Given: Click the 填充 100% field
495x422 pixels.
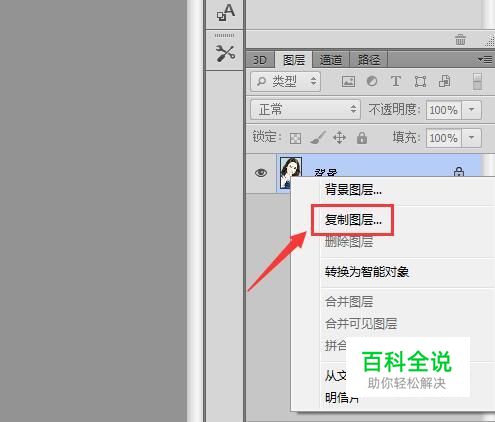Looking at the screenshot, I should [444, 138].
